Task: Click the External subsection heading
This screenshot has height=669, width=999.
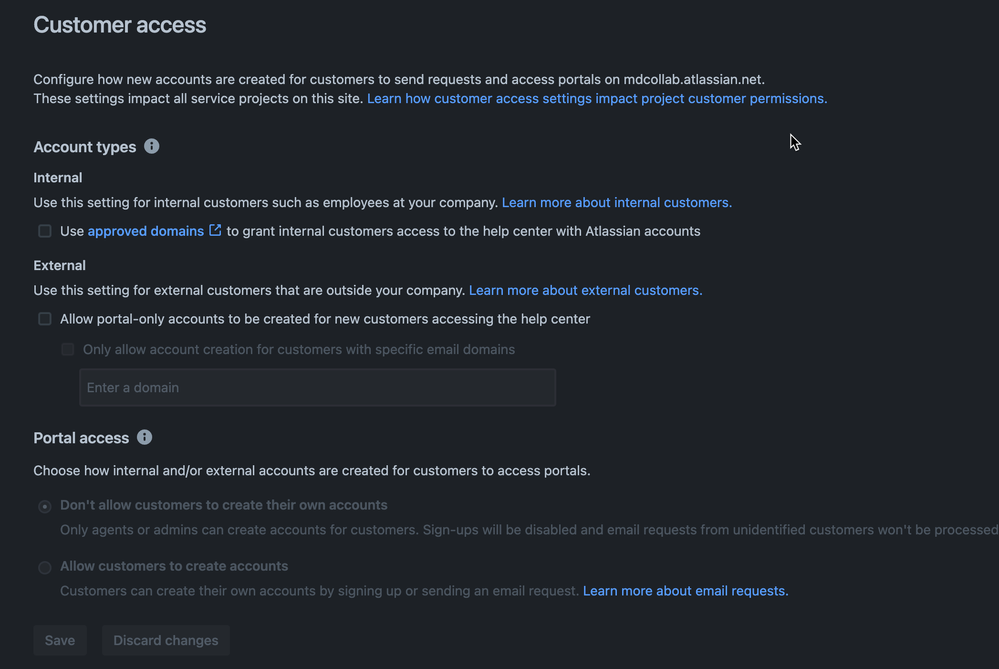Action: pos(60,265)
